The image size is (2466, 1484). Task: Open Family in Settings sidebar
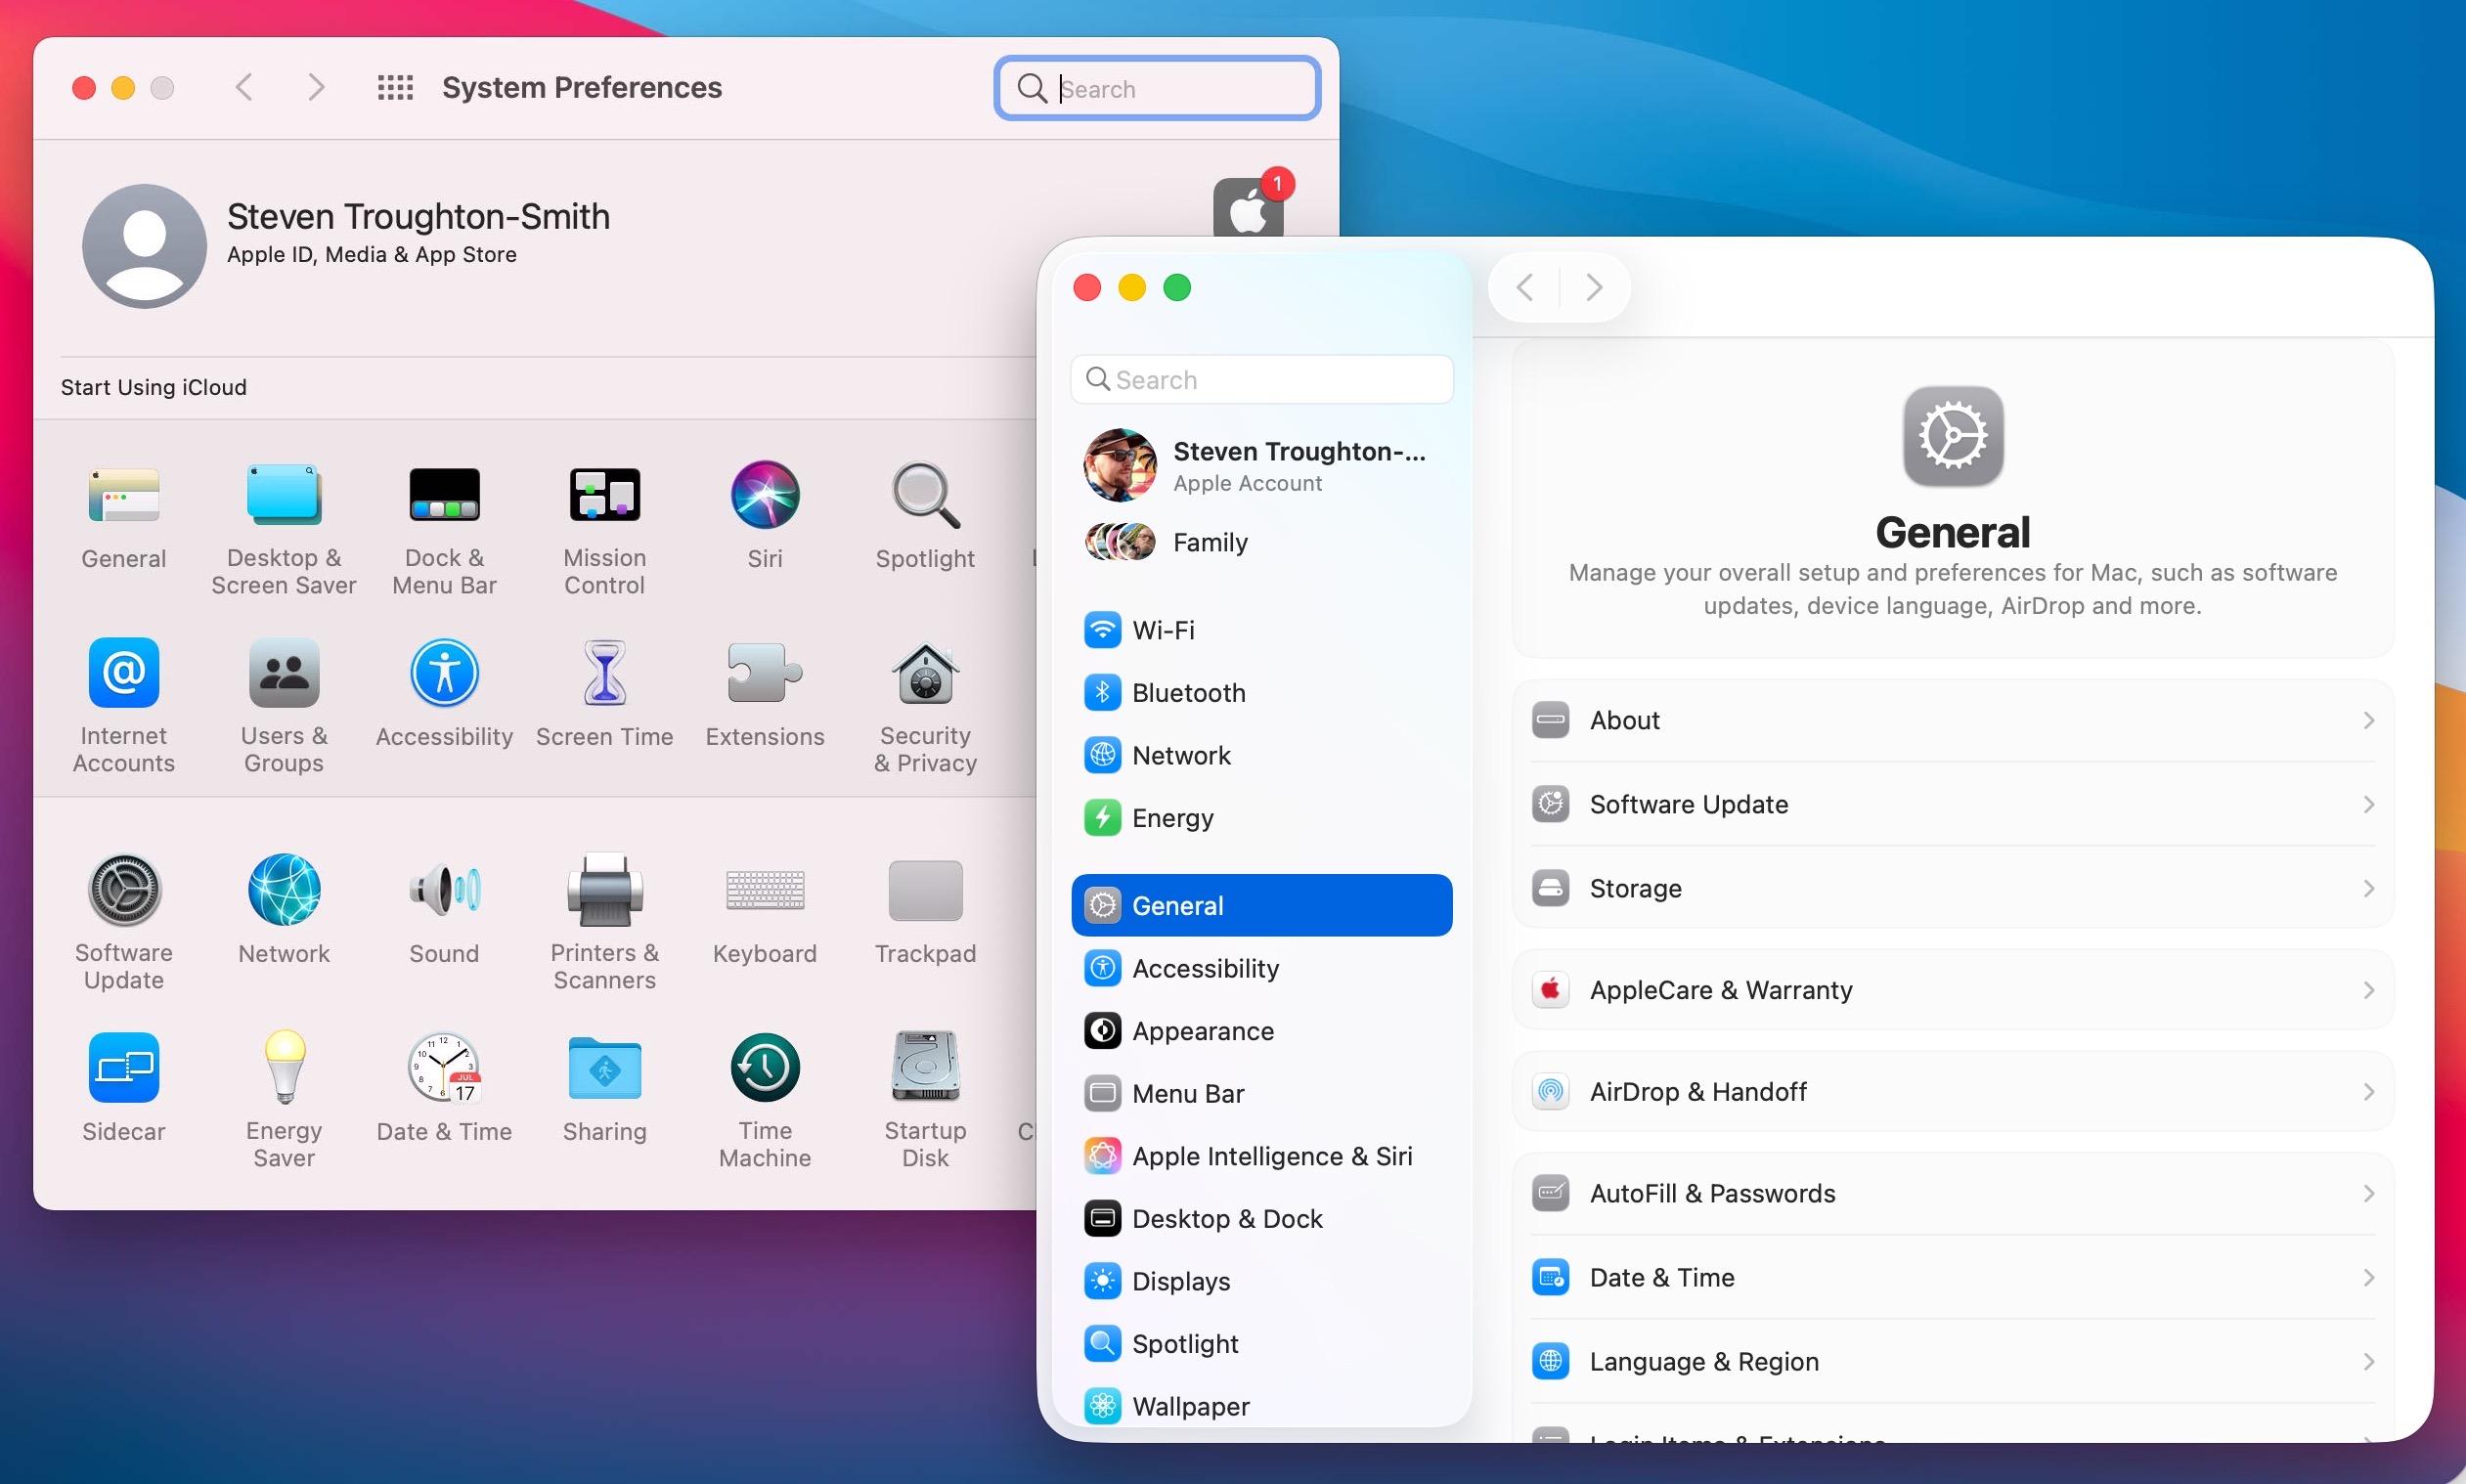[1261, 542]
